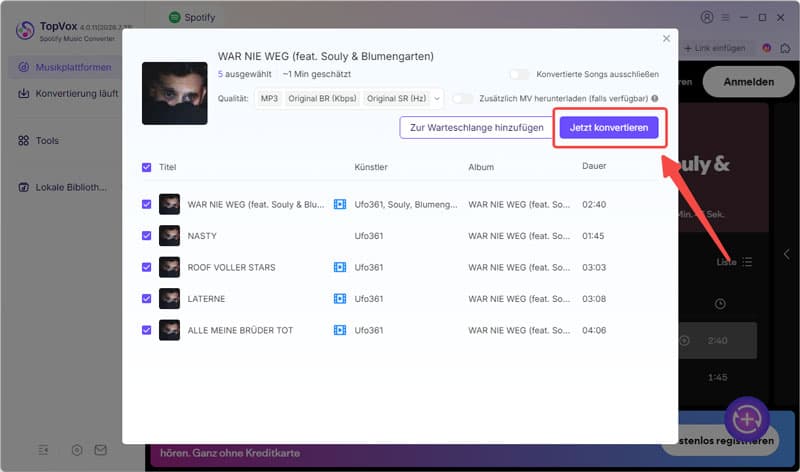Click the 01:45 duration cell
The image size is (800, 472).
click(x=593, y=236)
